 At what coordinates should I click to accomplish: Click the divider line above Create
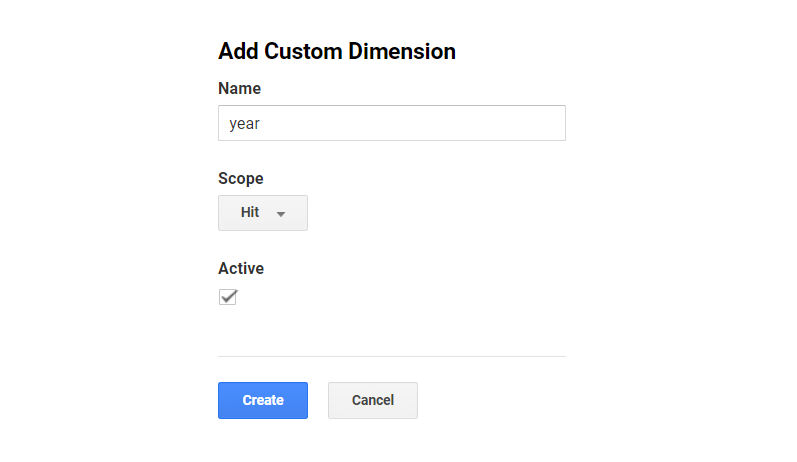[391, 356]
